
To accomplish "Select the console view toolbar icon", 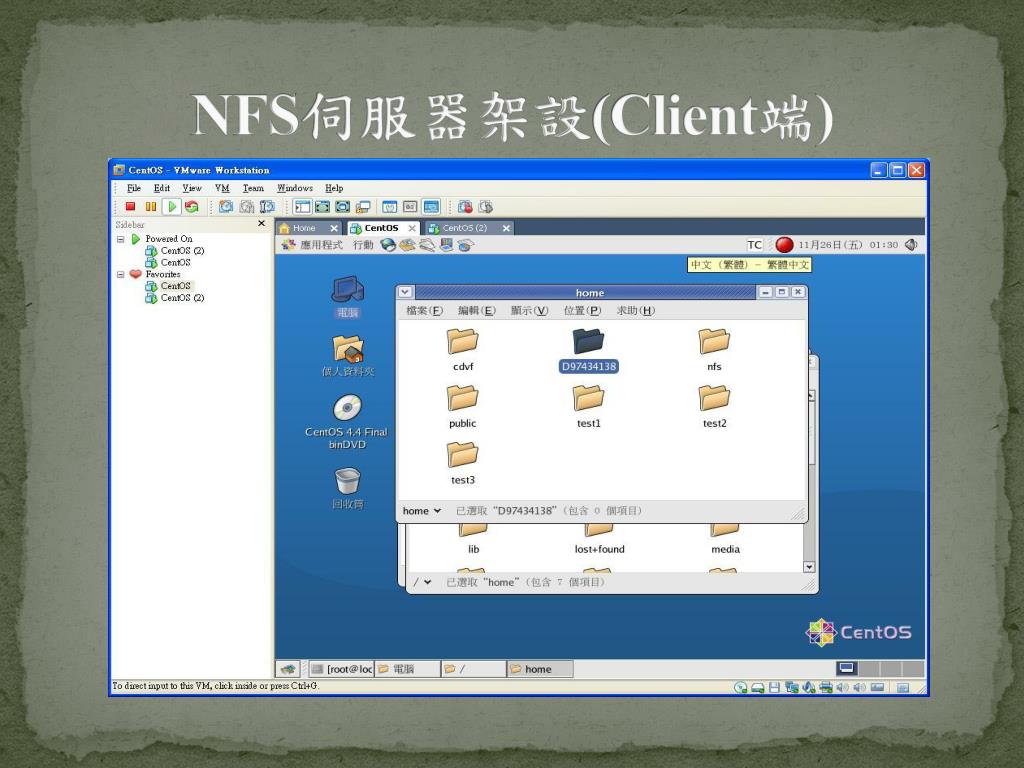I will coord(431,206).
